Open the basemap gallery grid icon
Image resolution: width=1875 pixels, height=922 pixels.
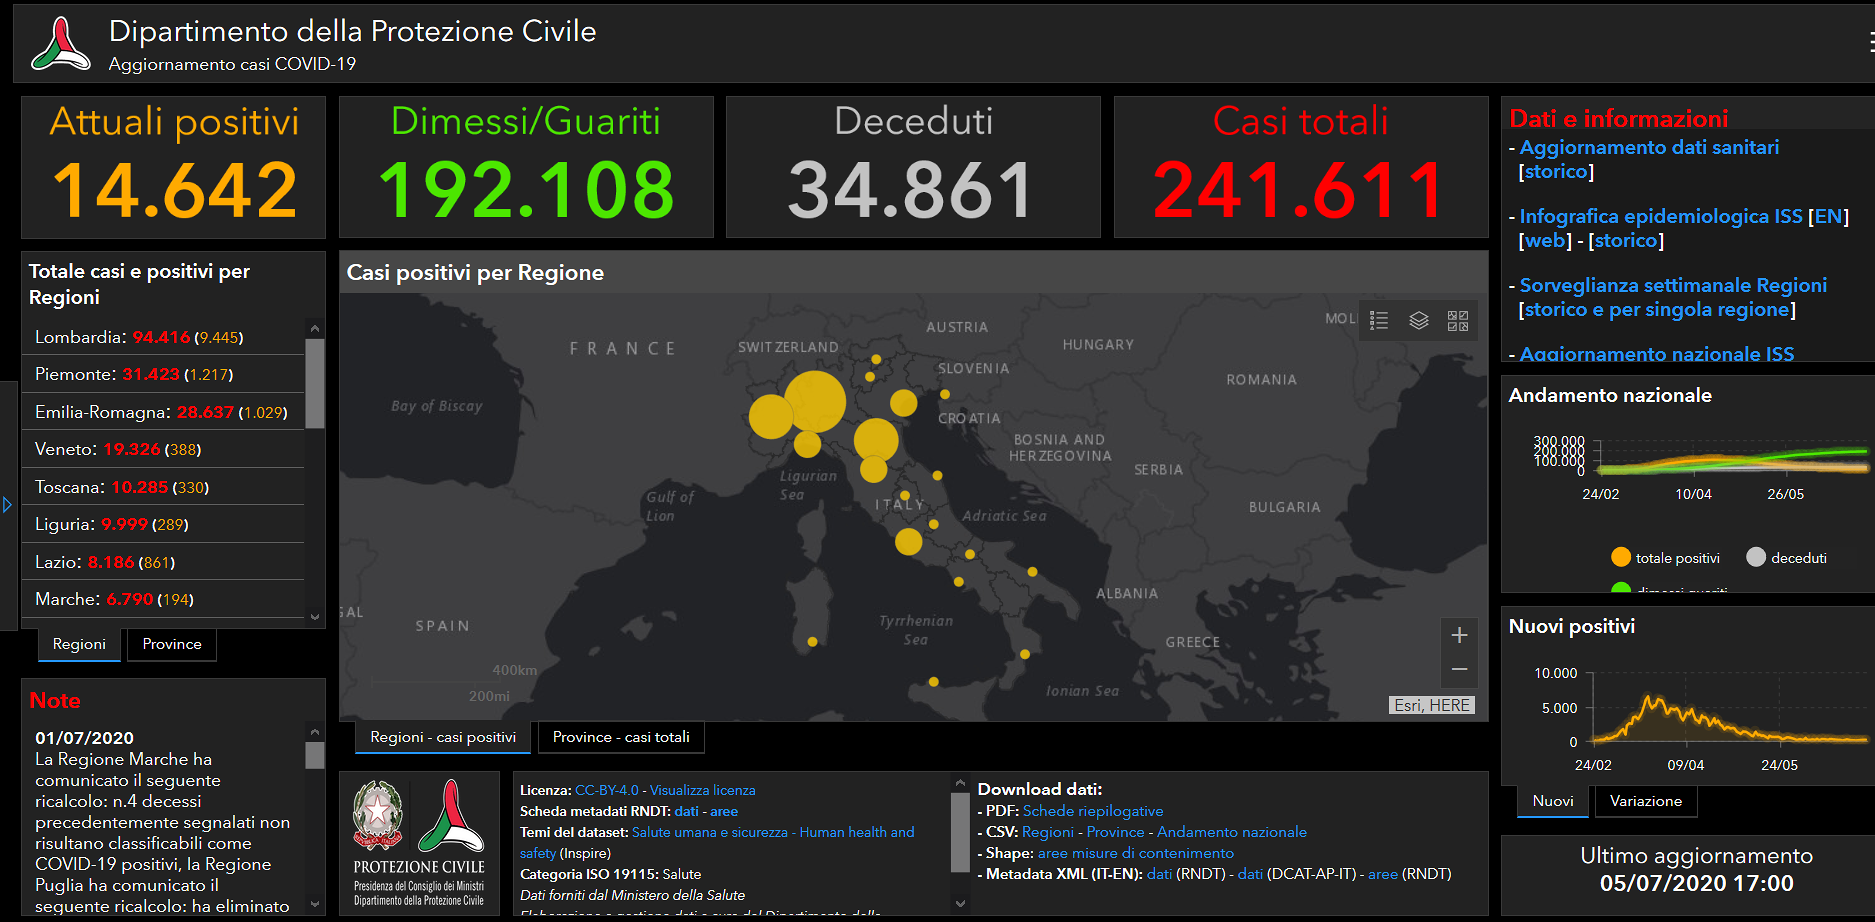(1457, 321)
